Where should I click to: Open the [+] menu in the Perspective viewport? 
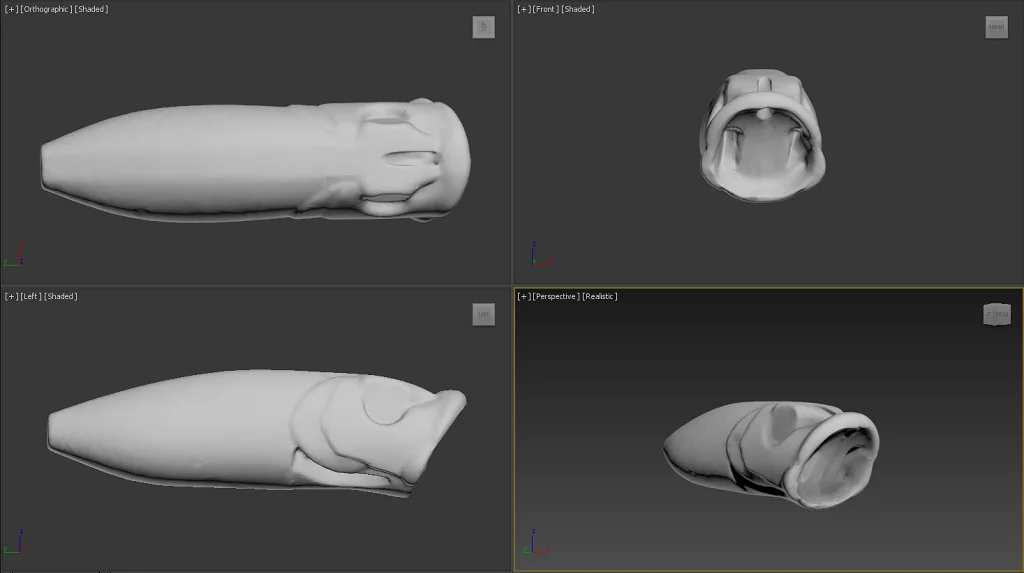pyautogui.click(x=523, y=296)
